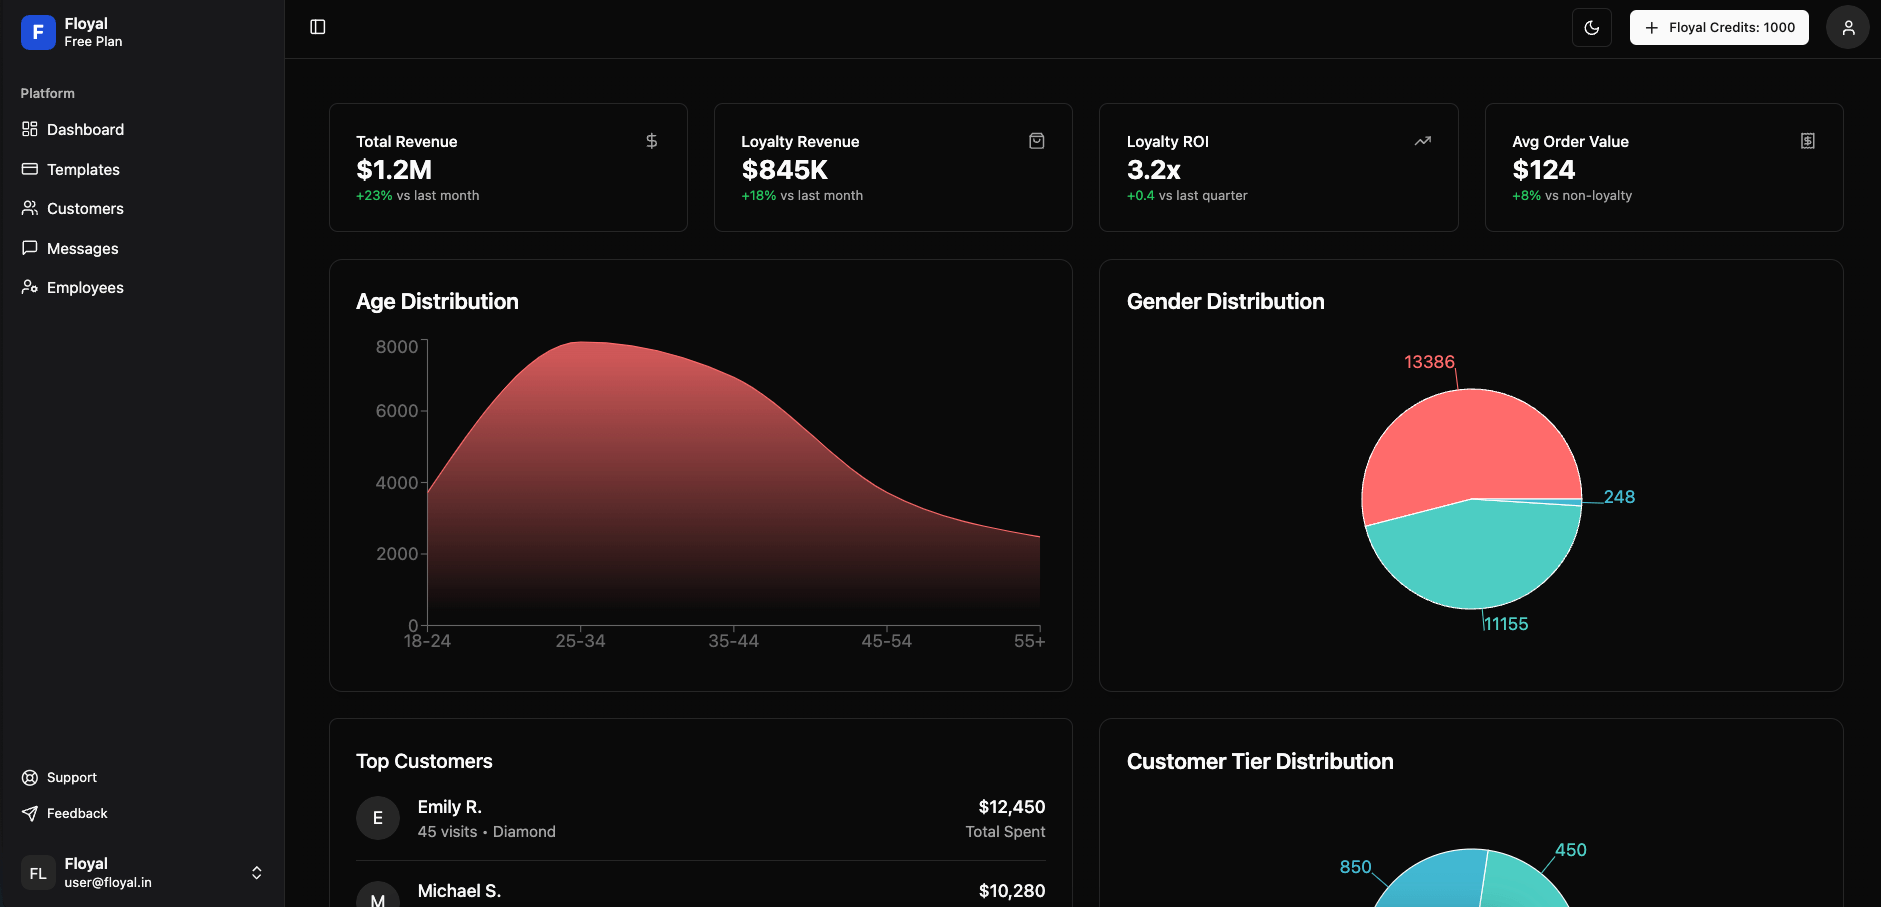
Task: Click the trend arrow icon on Loyalty ROI card
Action: click(x=1422, y=140)
